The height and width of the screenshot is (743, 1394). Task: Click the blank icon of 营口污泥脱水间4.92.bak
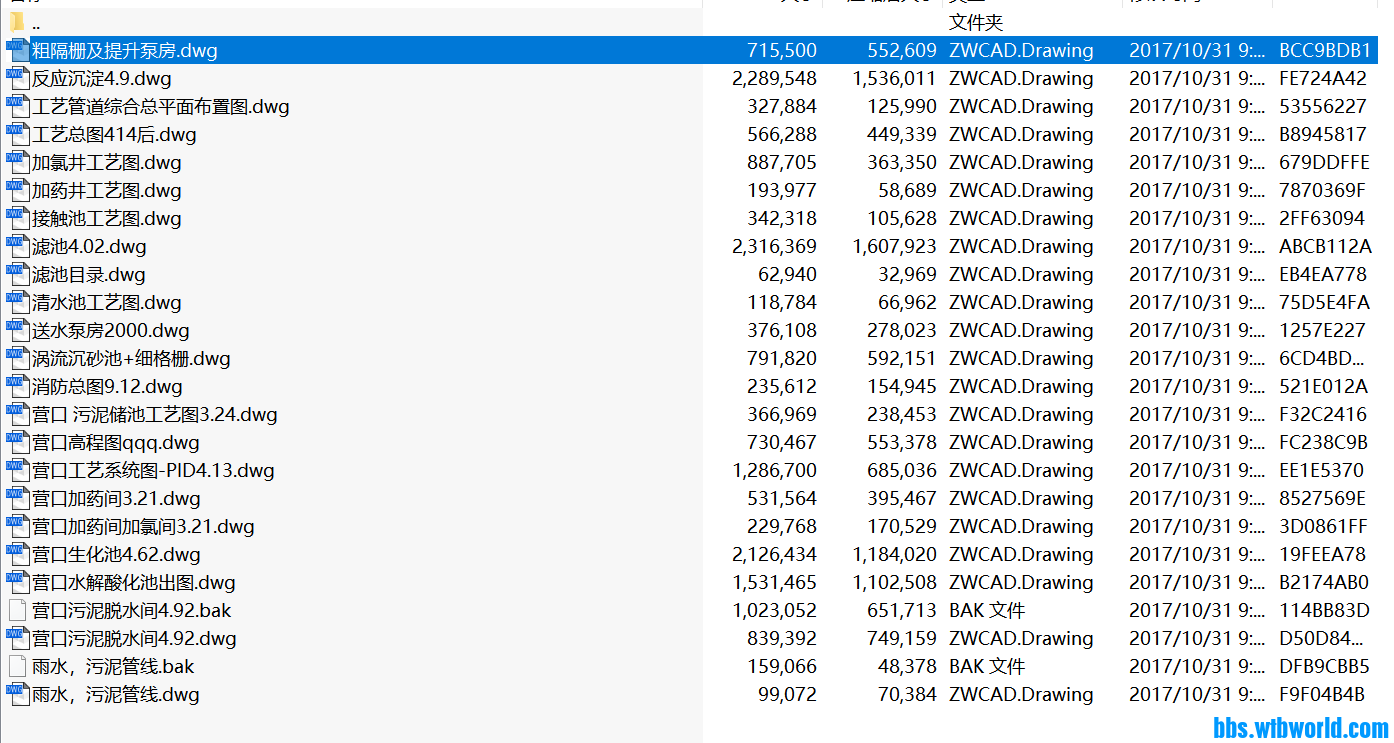pyautogui.click(x=17, y=610)
